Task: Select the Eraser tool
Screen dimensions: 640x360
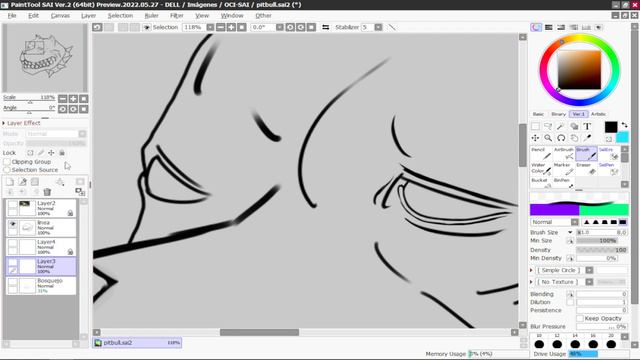Action: point(587,169)
